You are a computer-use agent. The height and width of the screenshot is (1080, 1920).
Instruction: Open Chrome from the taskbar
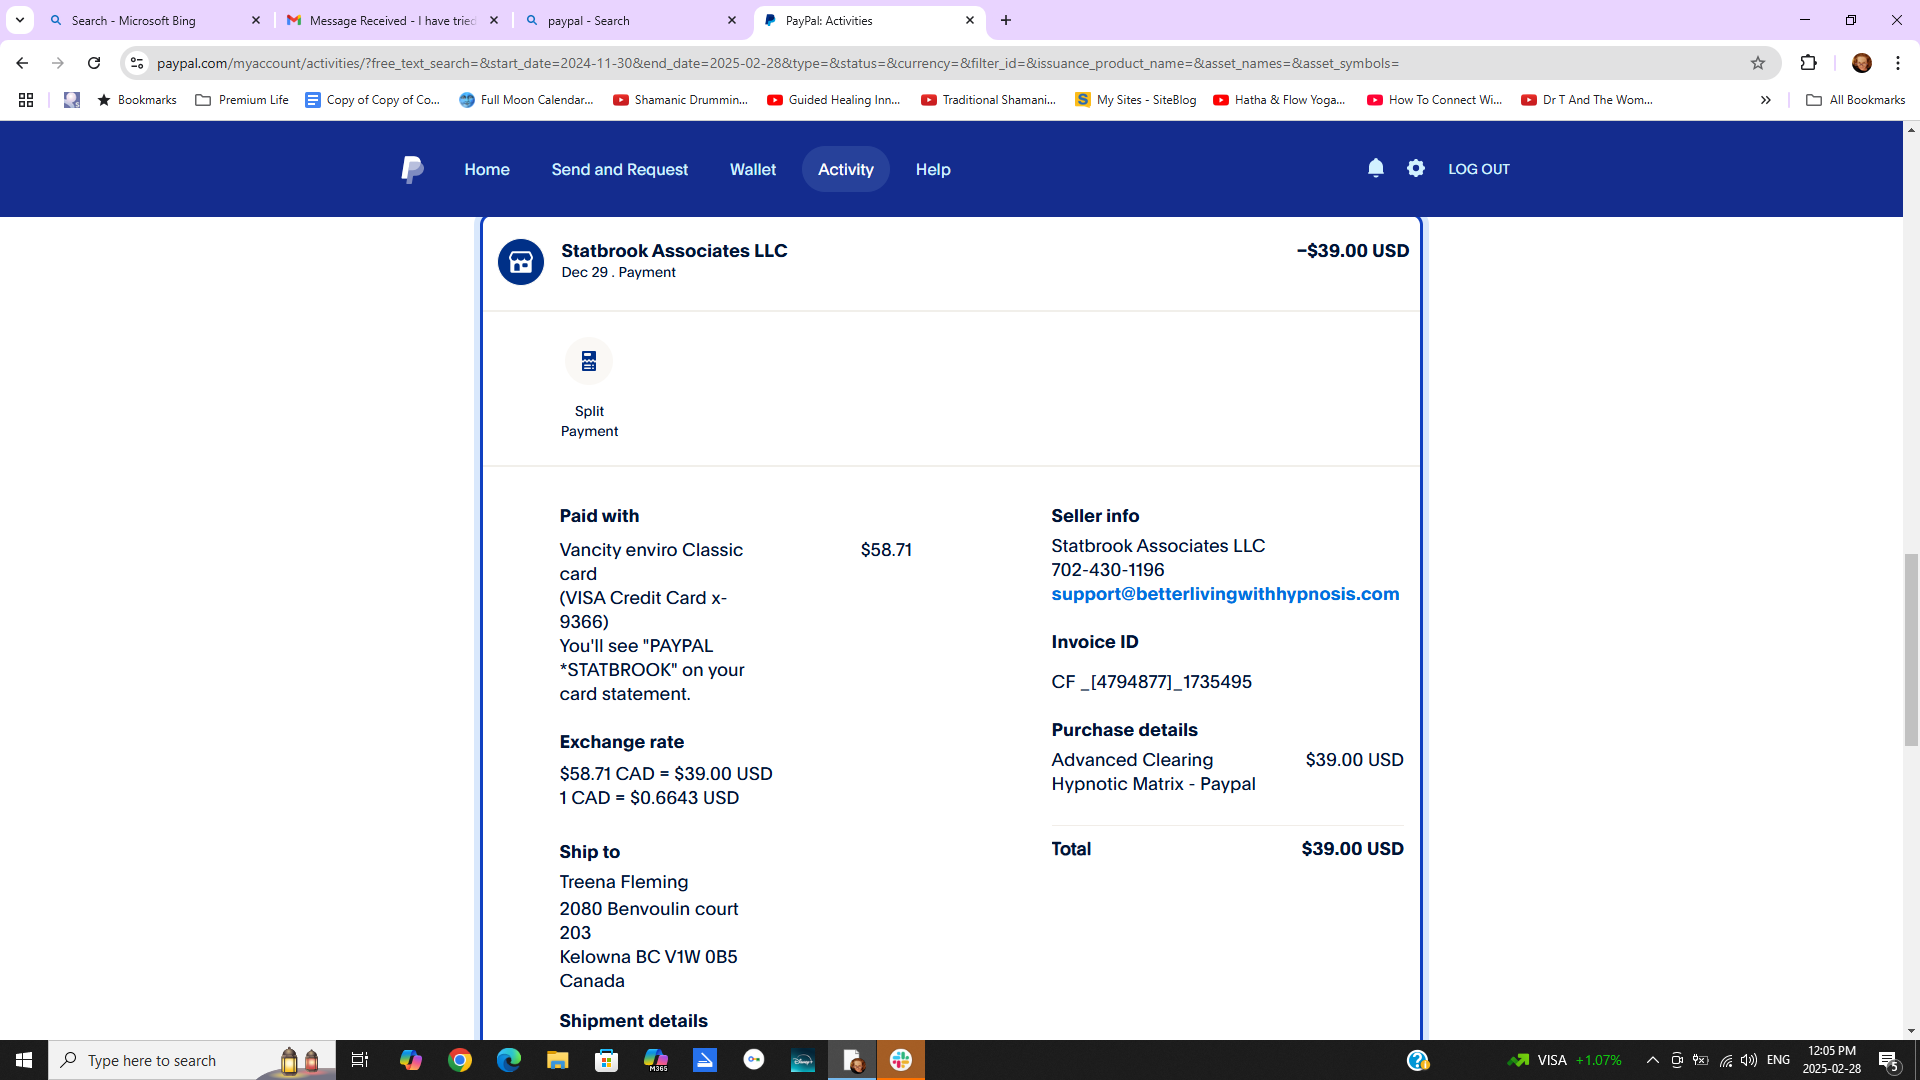(x=460, y=1060)
